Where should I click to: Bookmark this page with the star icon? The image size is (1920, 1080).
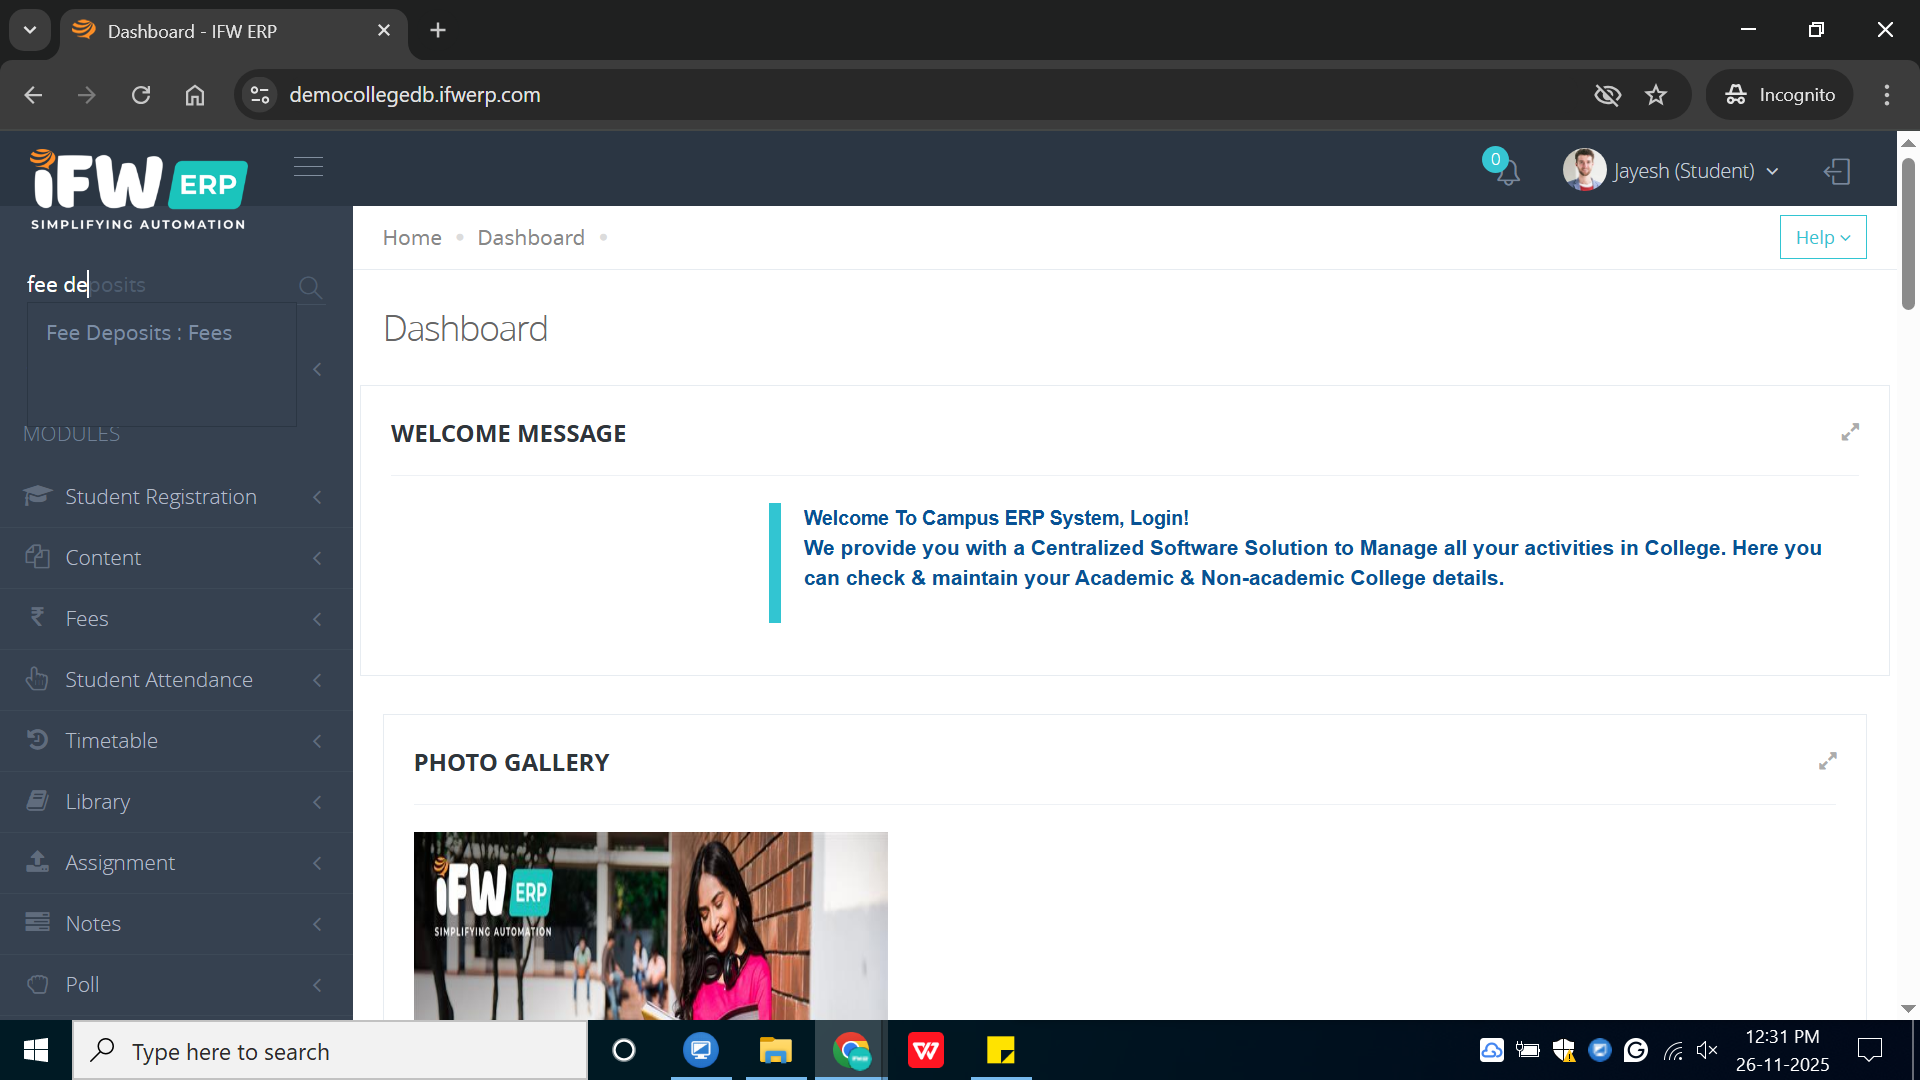(1656, 95)
